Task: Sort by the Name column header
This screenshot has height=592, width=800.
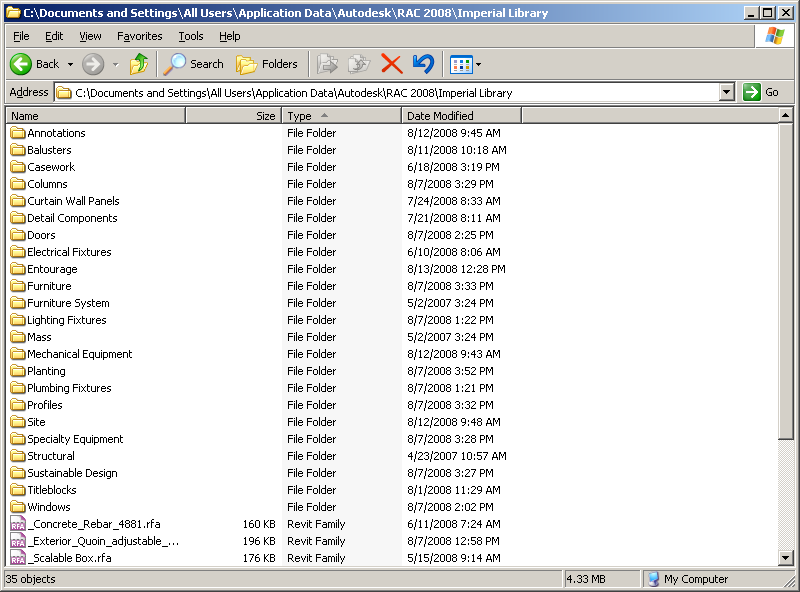Action: coord(96,116)
